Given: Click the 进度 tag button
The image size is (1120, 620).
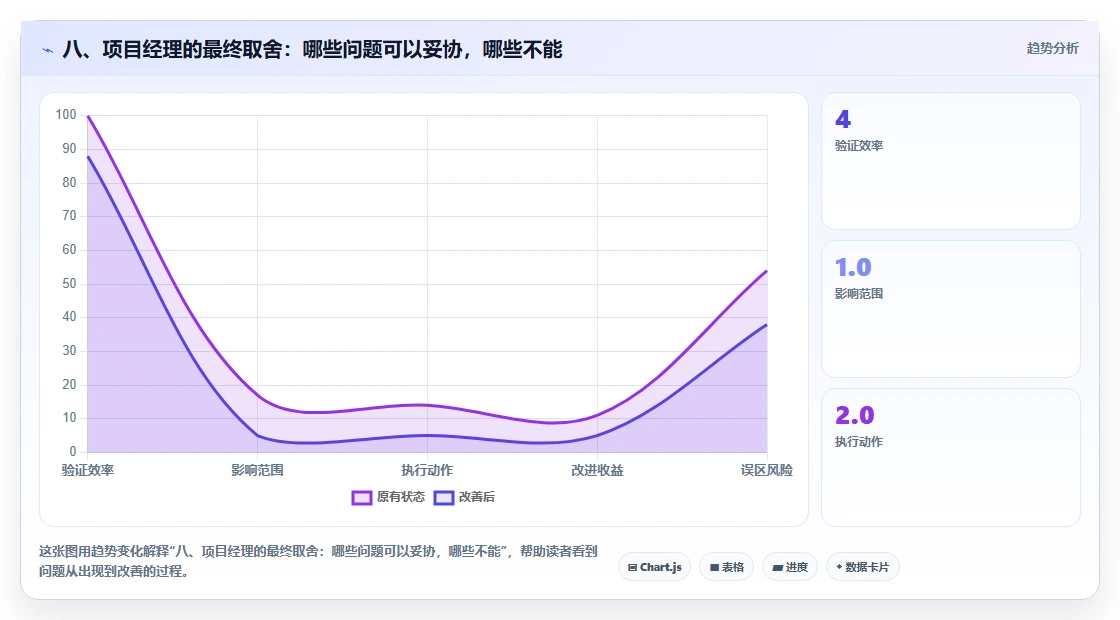Looking at the screenshot, I should 790,567.
